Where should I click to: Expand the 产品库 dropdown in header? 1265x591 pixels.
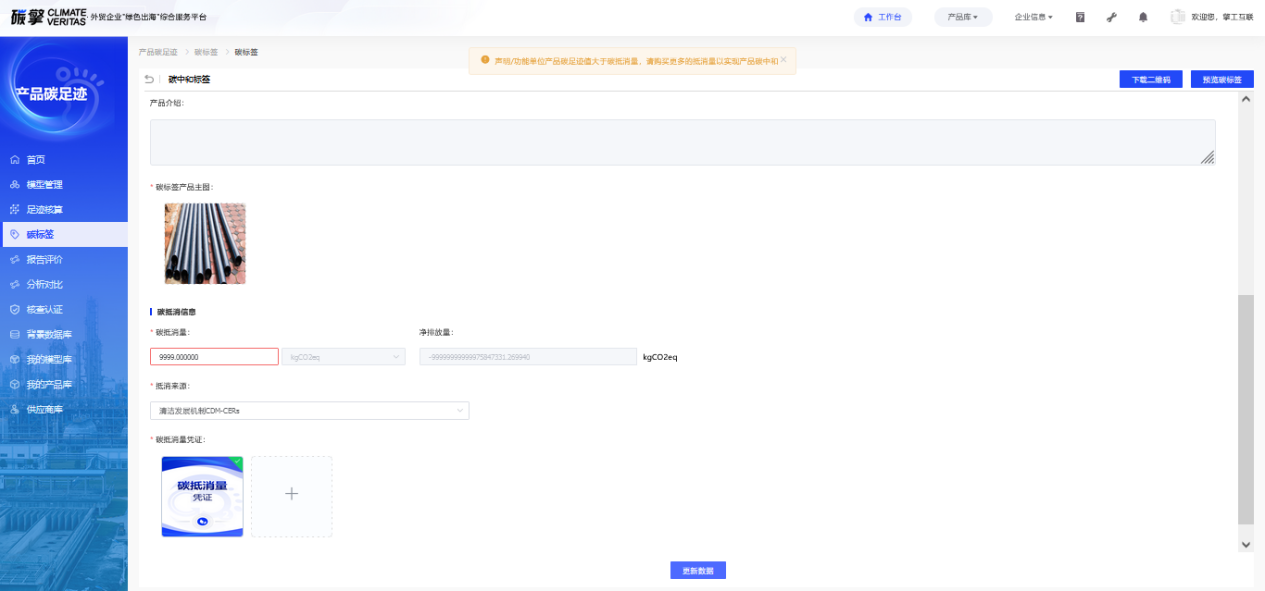pos(962,17)
